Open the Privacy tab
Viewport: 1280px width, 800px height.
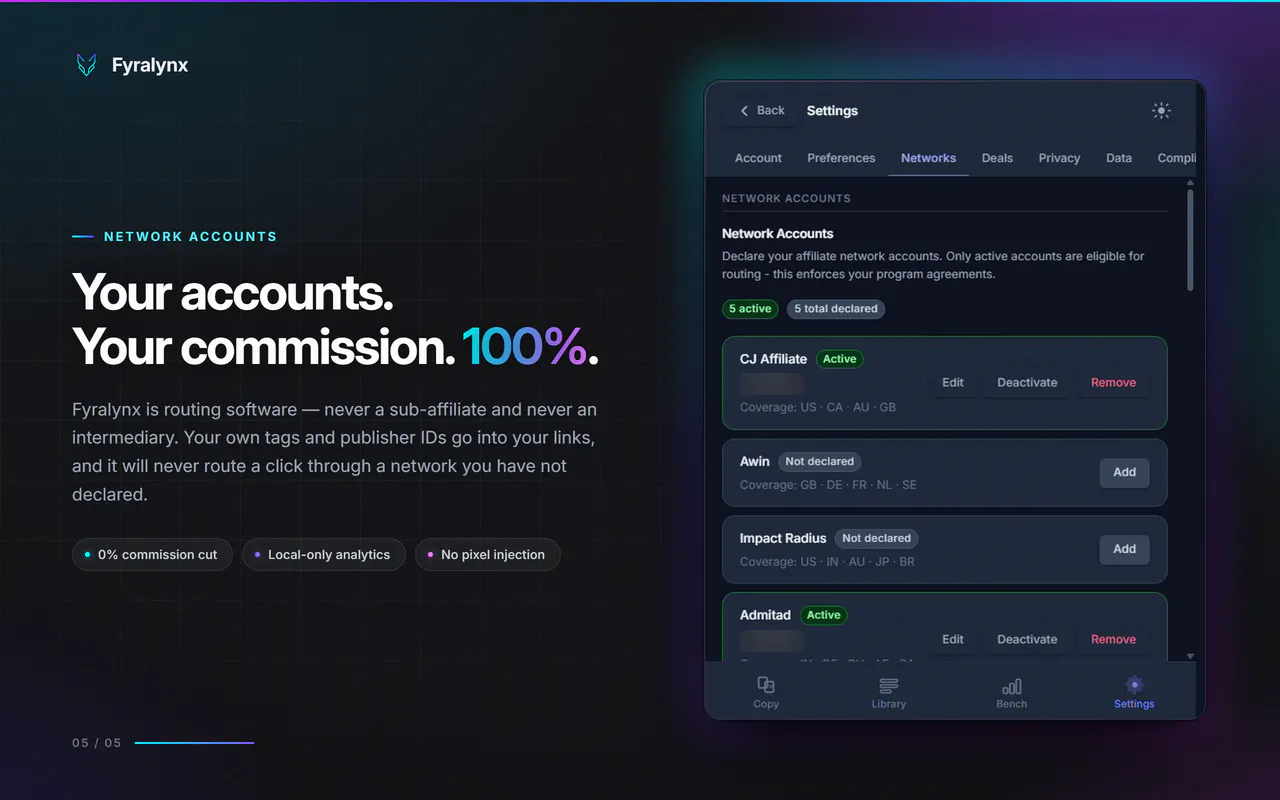1059,158
